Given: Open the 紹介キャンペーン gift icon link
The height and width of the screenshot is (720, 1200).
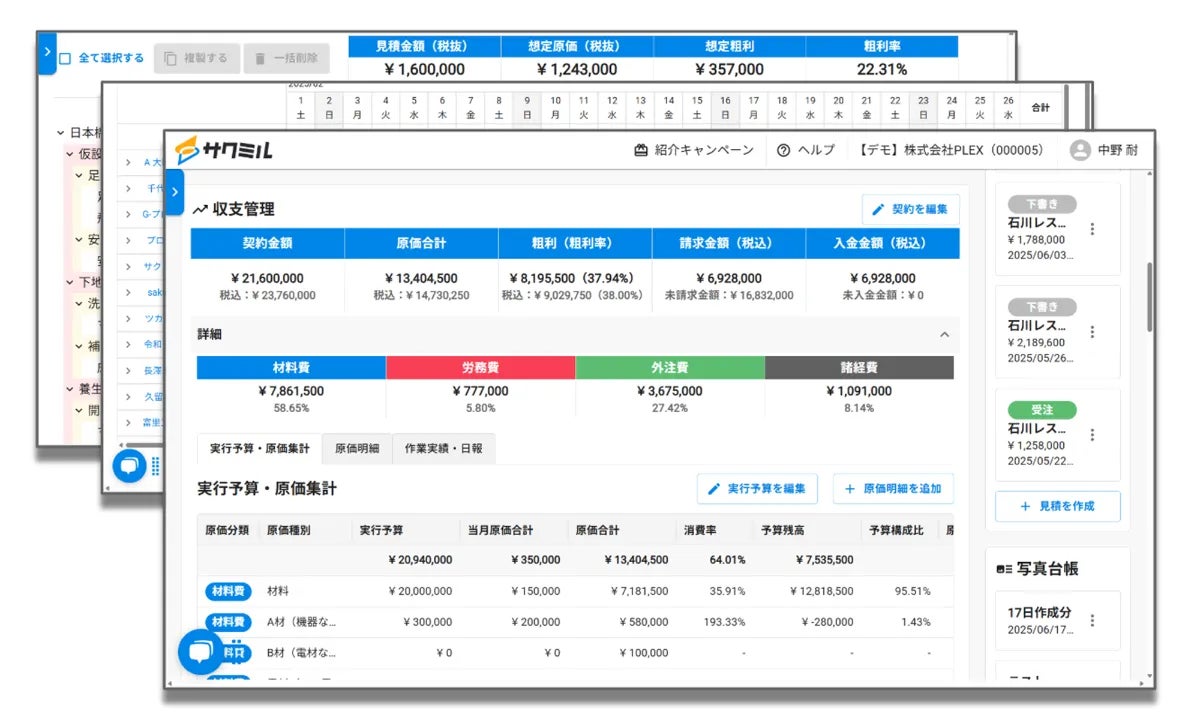Looking at the screenshot, I should point(642,150).
